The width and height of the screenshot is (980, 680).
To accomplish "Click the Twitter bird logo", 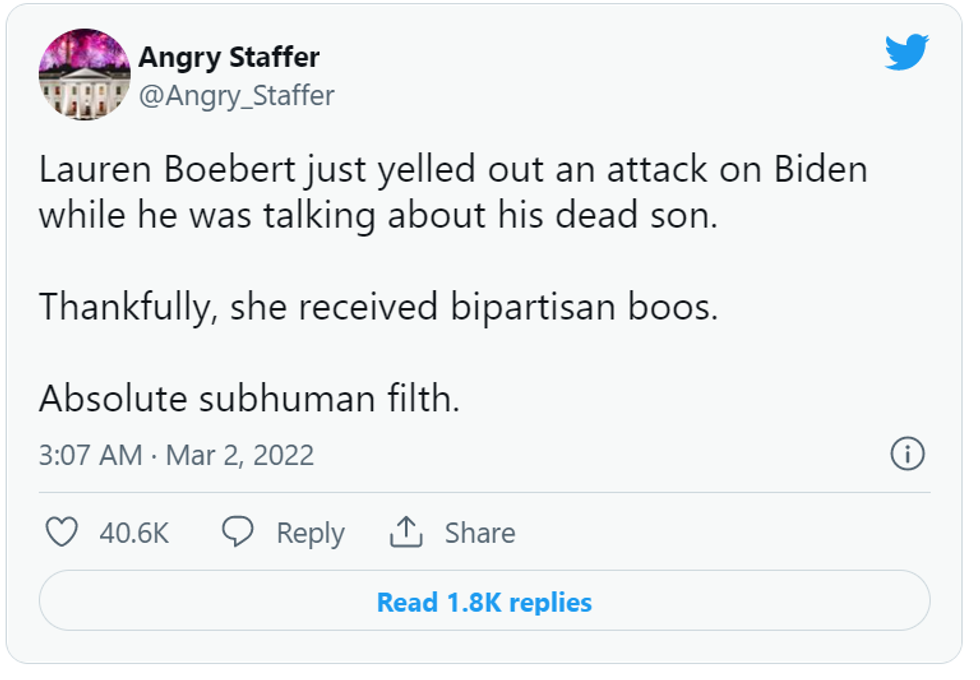I will (x=906, y=52).
